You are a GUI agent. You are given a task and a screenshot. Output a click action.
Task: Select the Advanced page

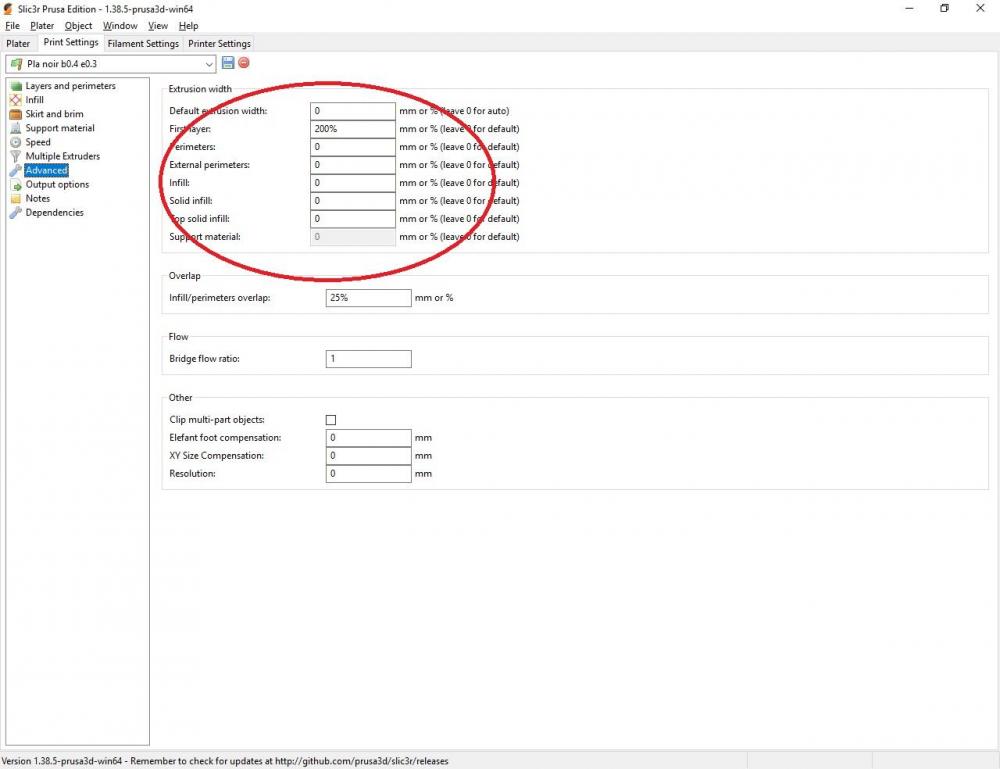[x=46, y=170]
